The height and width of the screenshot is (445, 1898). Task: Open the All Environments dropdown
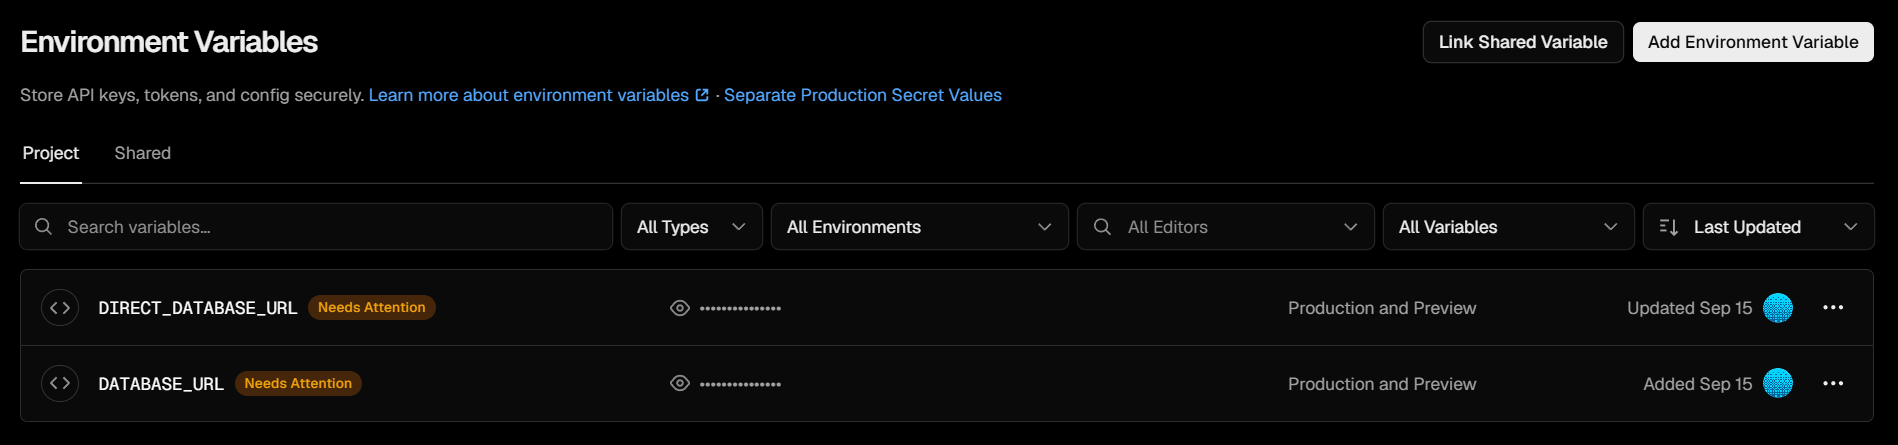tap(920, 227)
